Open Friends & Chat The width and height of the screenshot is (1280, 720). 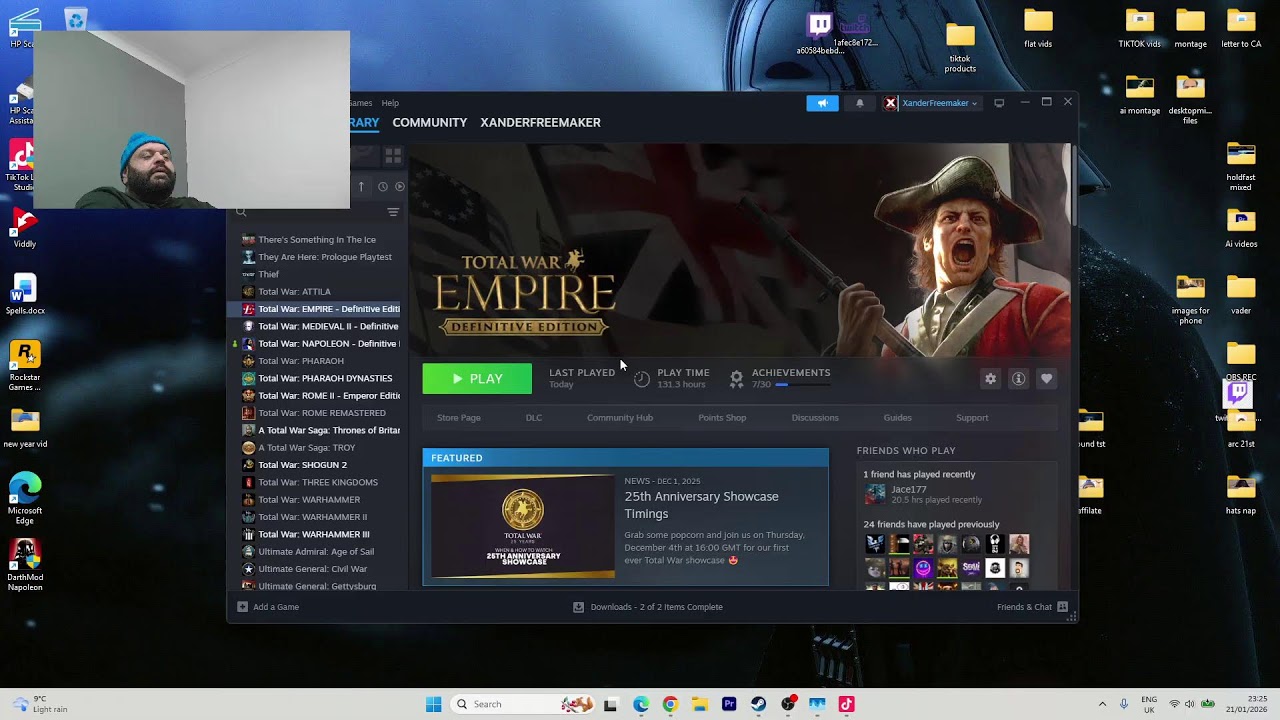(x=1032, y=607)
